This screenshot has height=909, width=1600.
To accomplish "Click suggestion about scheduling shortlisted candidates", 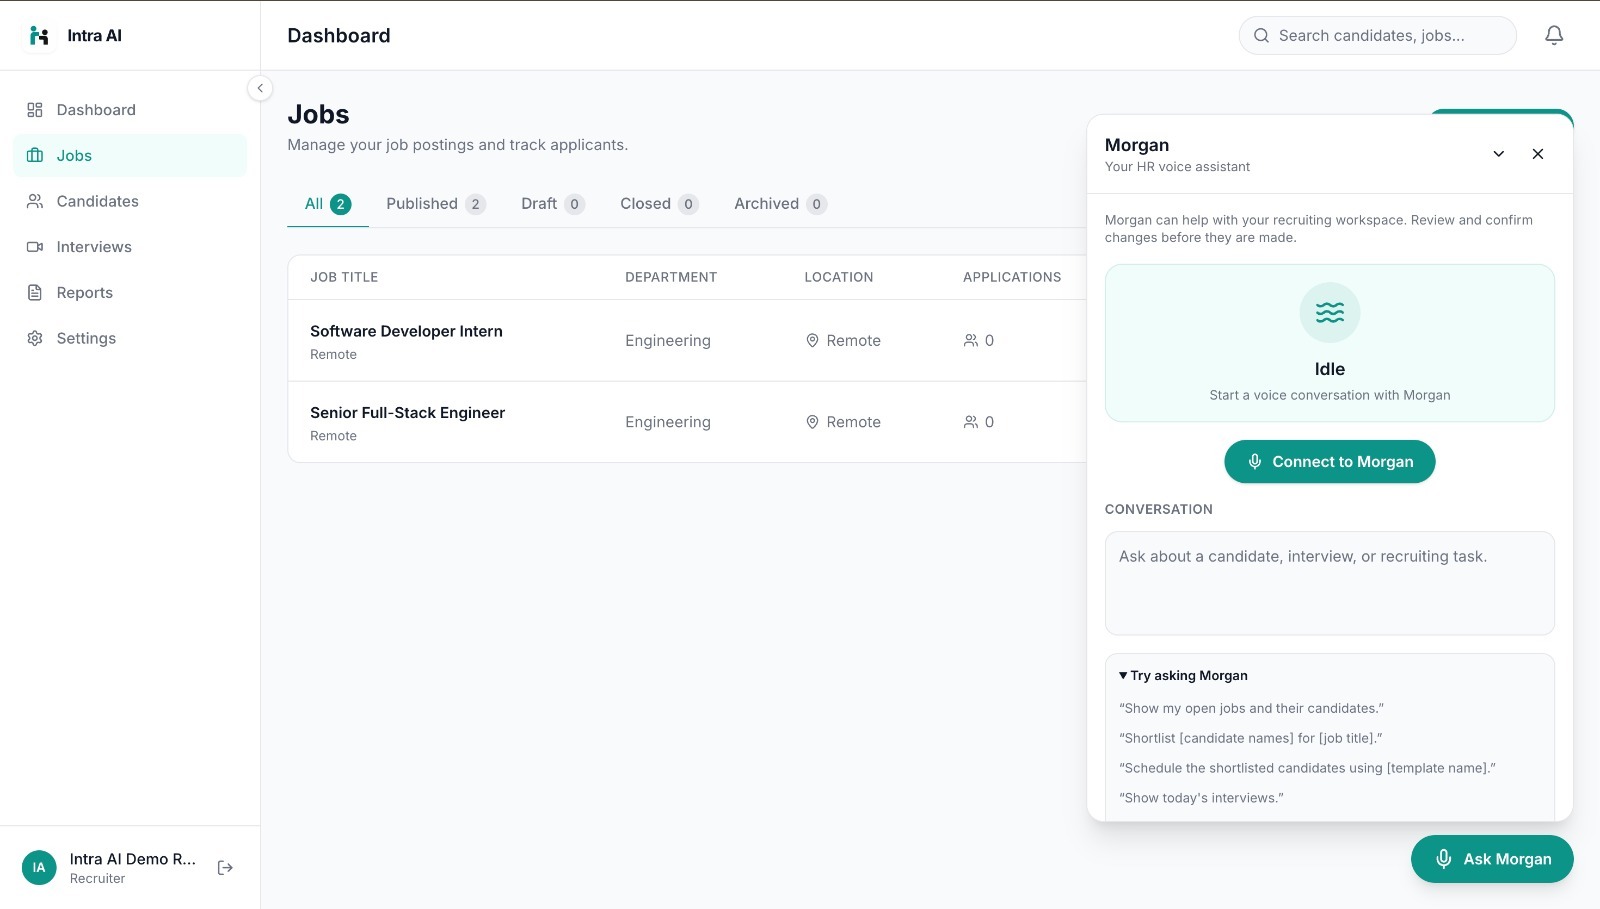I will (x=1307, y=769).
